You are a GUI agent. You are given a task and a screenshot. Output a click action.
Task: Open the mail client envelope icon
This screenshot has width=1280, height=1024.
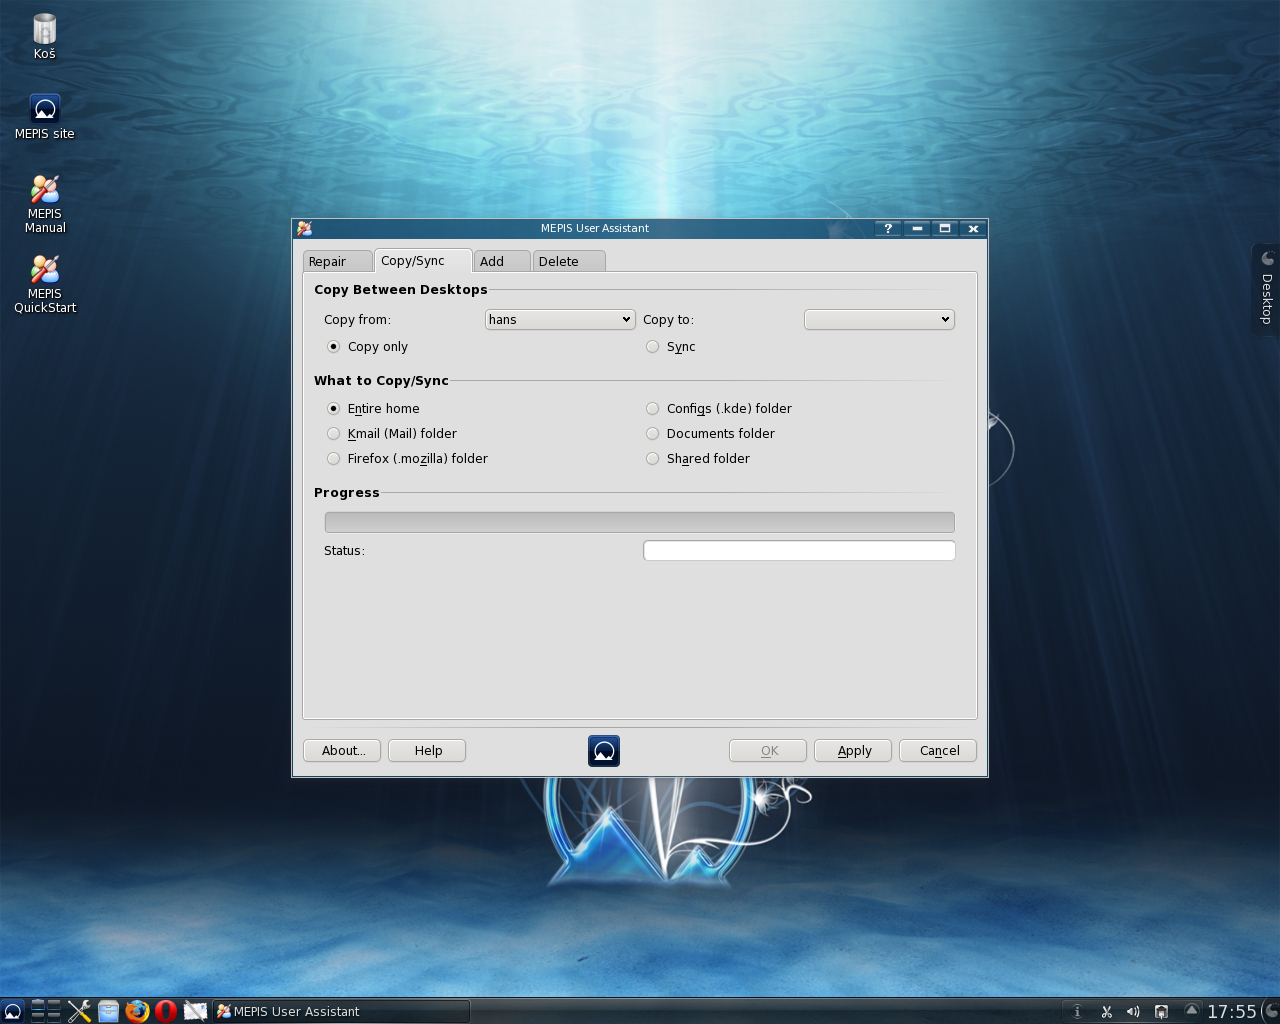[x=195, y=1011]
